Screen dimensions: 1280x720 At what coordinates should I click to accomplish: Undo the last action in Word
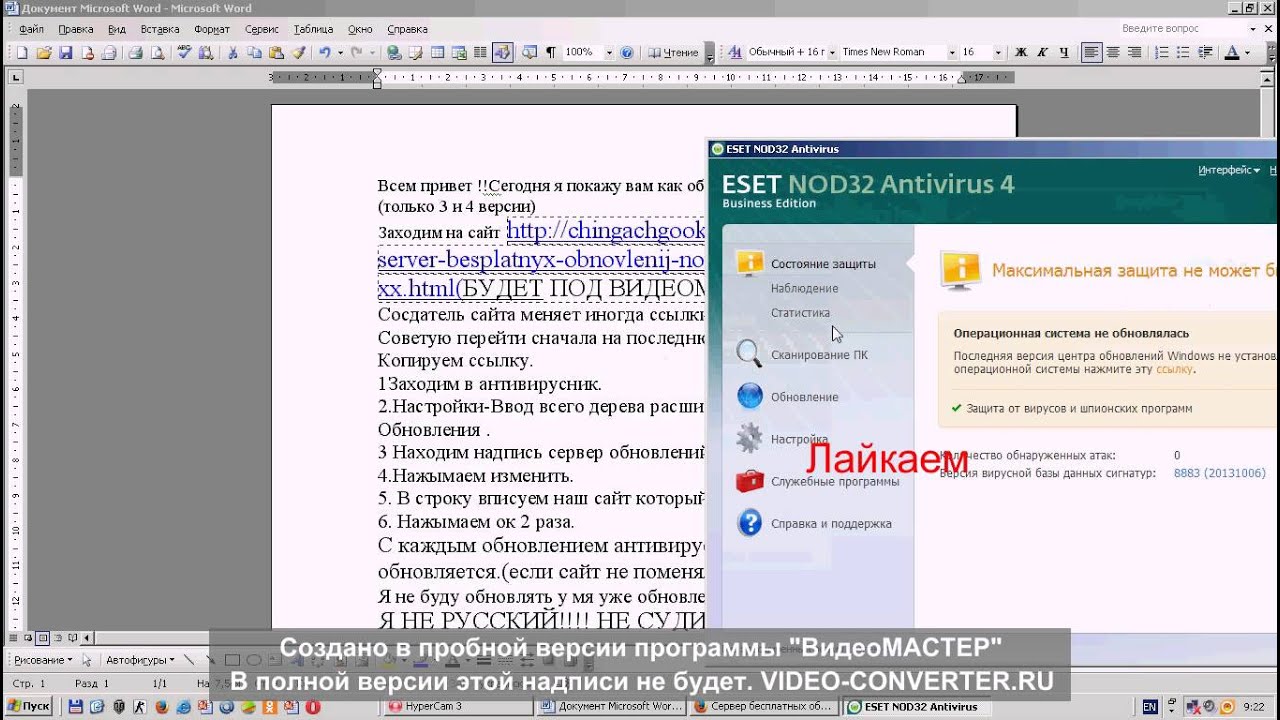pos(325,52)
